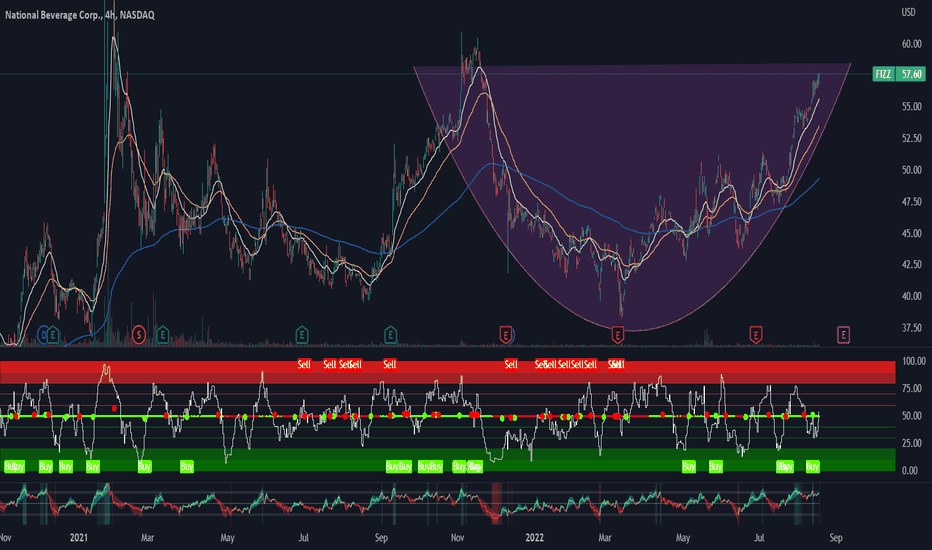
Task: Click the 57.60 current price label
Action: click(911, 74)
